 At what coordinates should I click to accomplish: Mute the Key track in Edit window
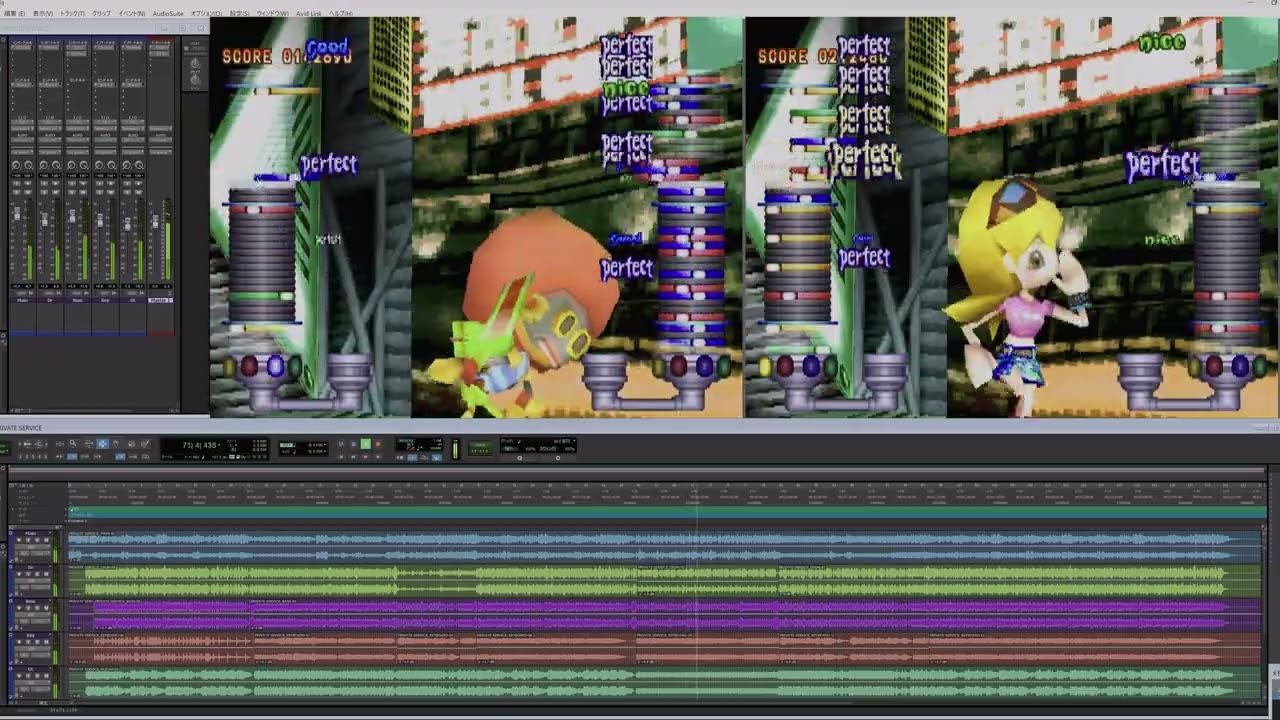pyautogui.click(x=44, y=642)
